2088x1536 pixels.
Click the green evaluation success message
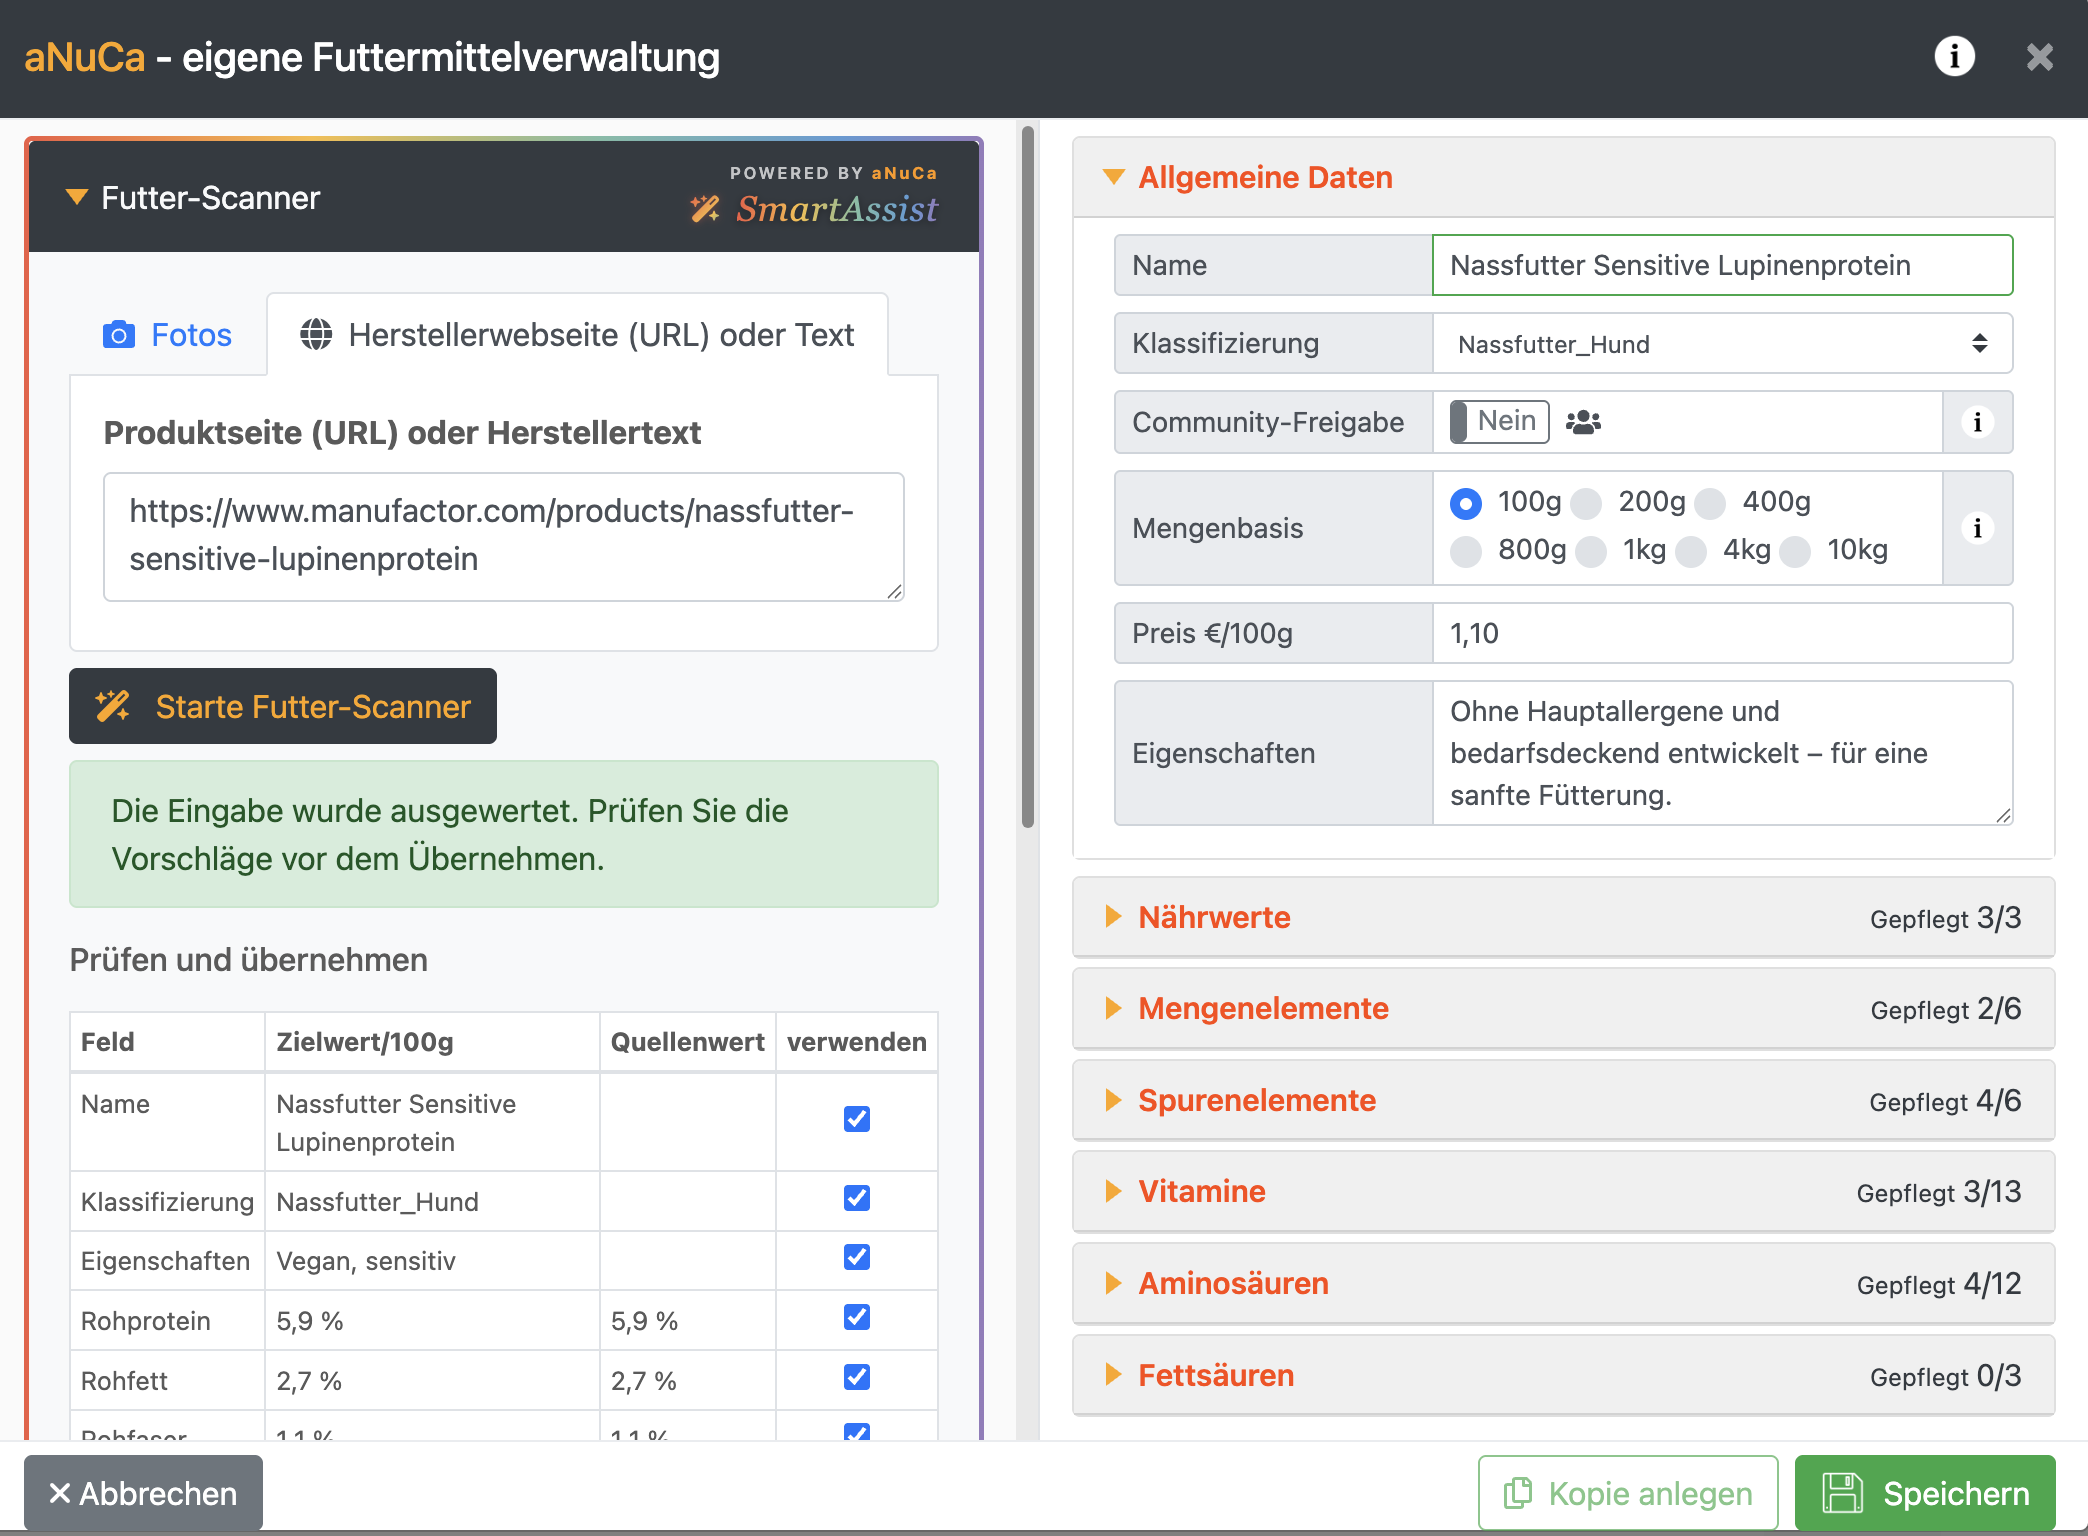click(504, 834)
